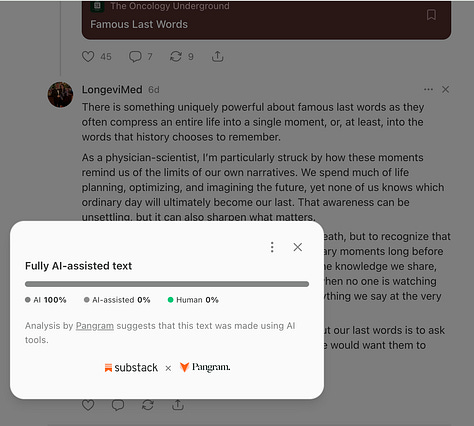Reply to LongeviMed comment via bubble icon

tap(118, 405)
